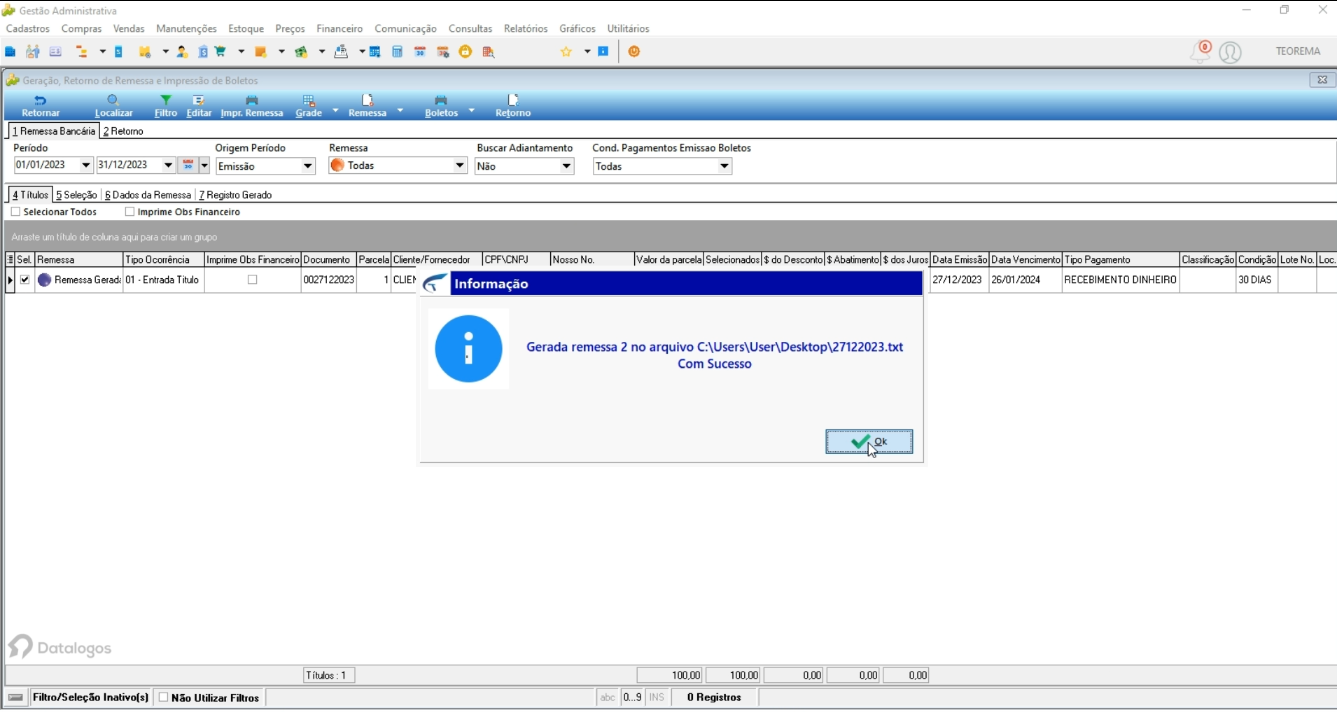
Task: Click the people icon in main toolbar
Action: (x=33, y=51)
